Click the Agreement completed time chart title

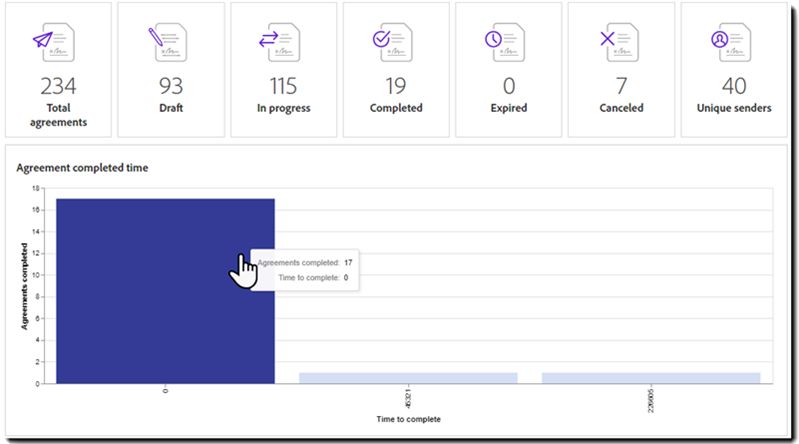point(82,168)
